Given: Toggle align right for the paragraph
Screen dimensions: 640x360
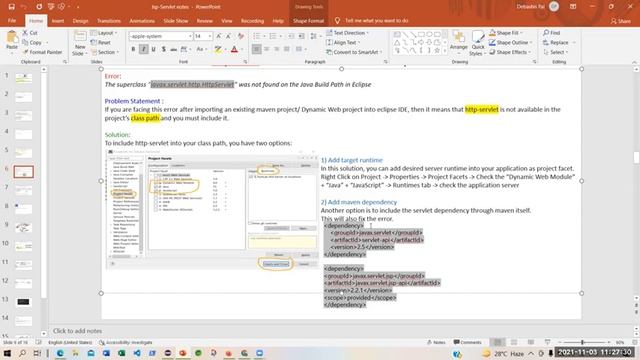Looking at the screenshot, I should 277,49.
